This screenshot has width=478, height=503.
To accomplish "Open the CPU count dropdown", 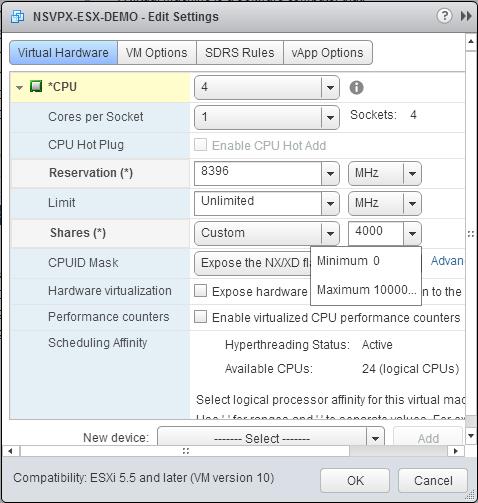I will coord(267,87).
